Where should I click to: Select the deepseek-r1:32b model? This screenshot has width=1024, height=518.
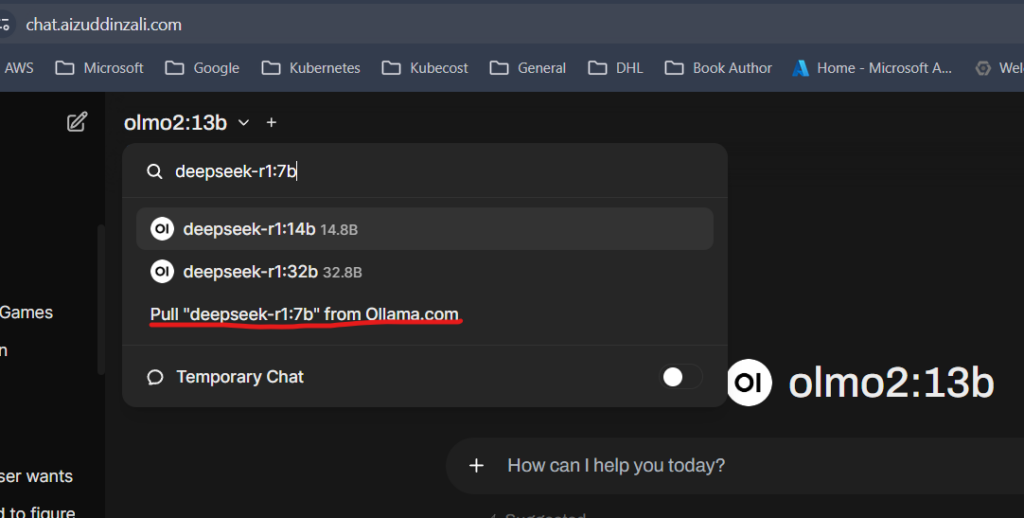coord(424,271)
